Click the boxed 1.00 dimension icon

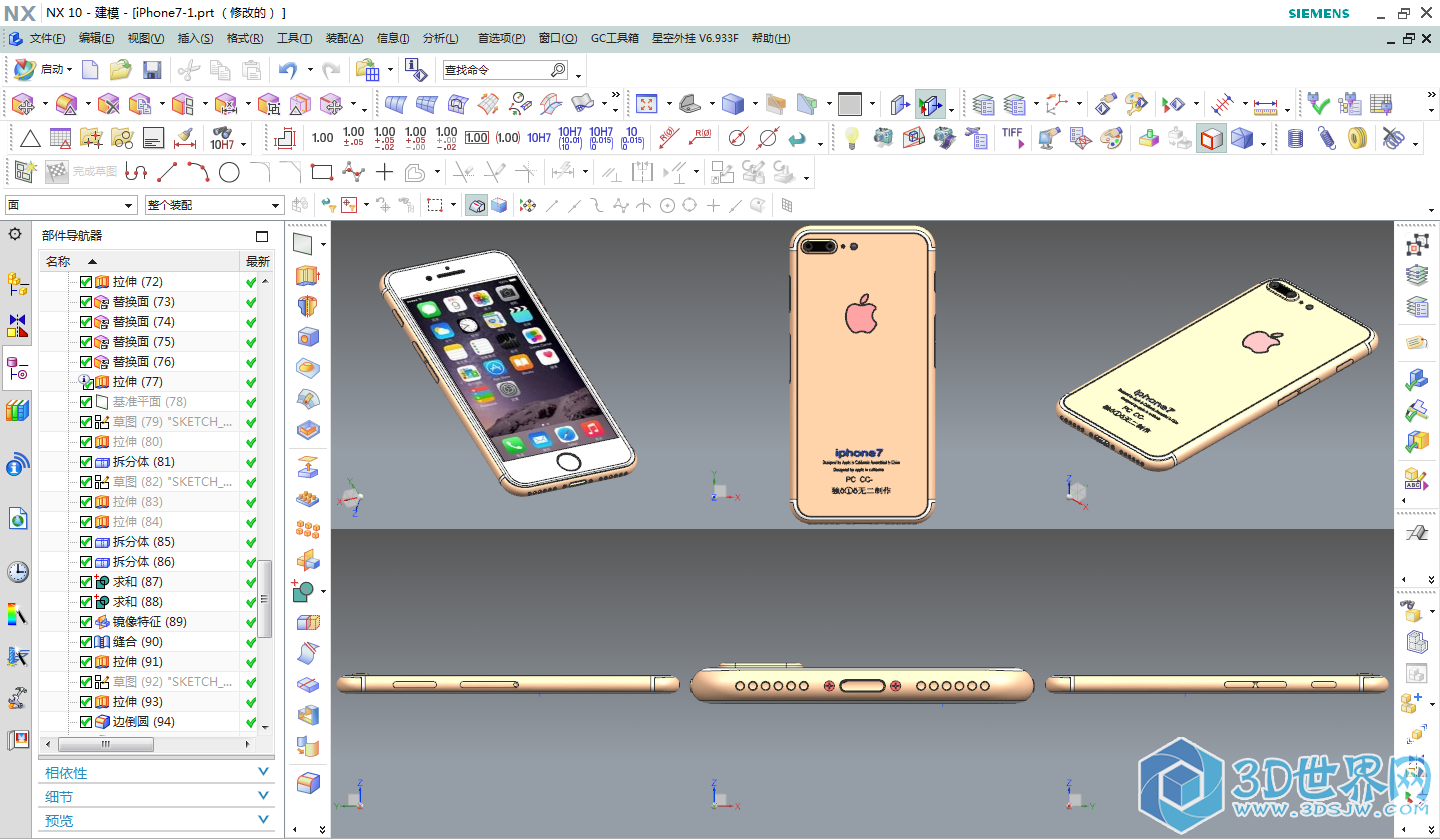coord(477,138)
